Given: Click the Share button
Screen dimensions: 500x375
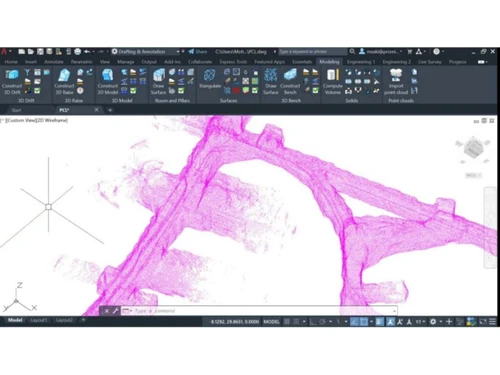Looking at the screenshot, I should pos(198,52).
